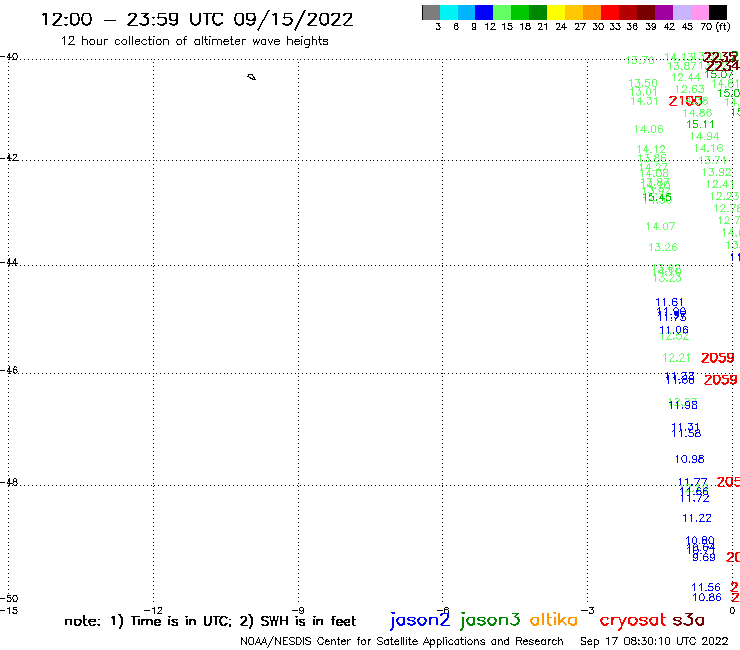This screenshot has height=650, width=740.
Task: Click the -46 latitude axis label
Action: pyautogui.click(x=9, y=370)
